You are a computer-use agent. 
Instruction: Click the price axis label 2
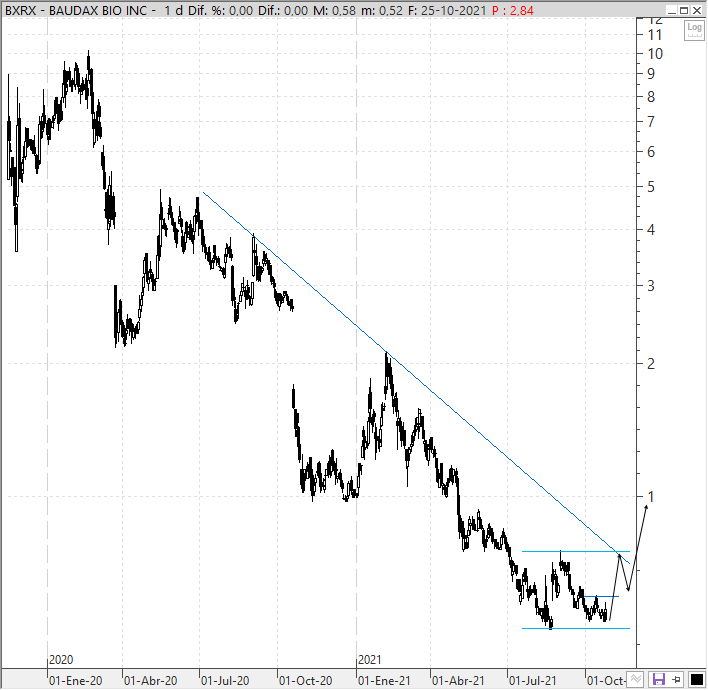pyautogui.click(x=651, y=364)
